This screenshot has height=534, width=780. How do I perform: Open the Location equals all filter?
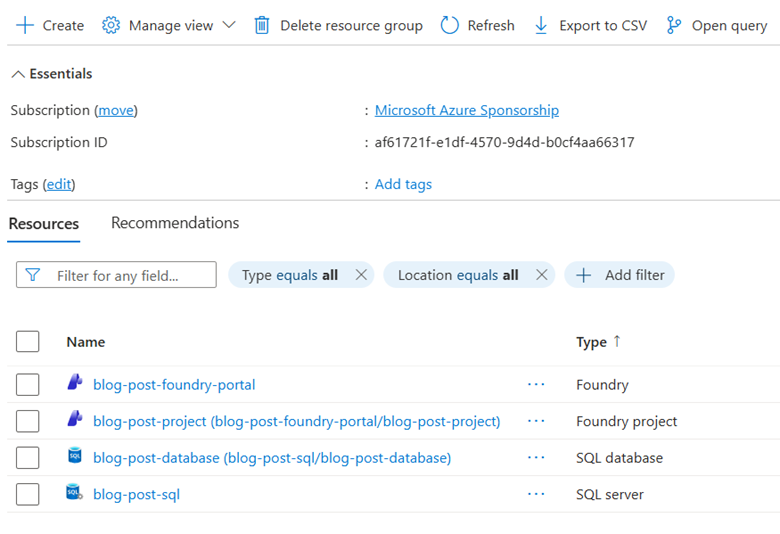pyautogui.click(x=458, y=275)
